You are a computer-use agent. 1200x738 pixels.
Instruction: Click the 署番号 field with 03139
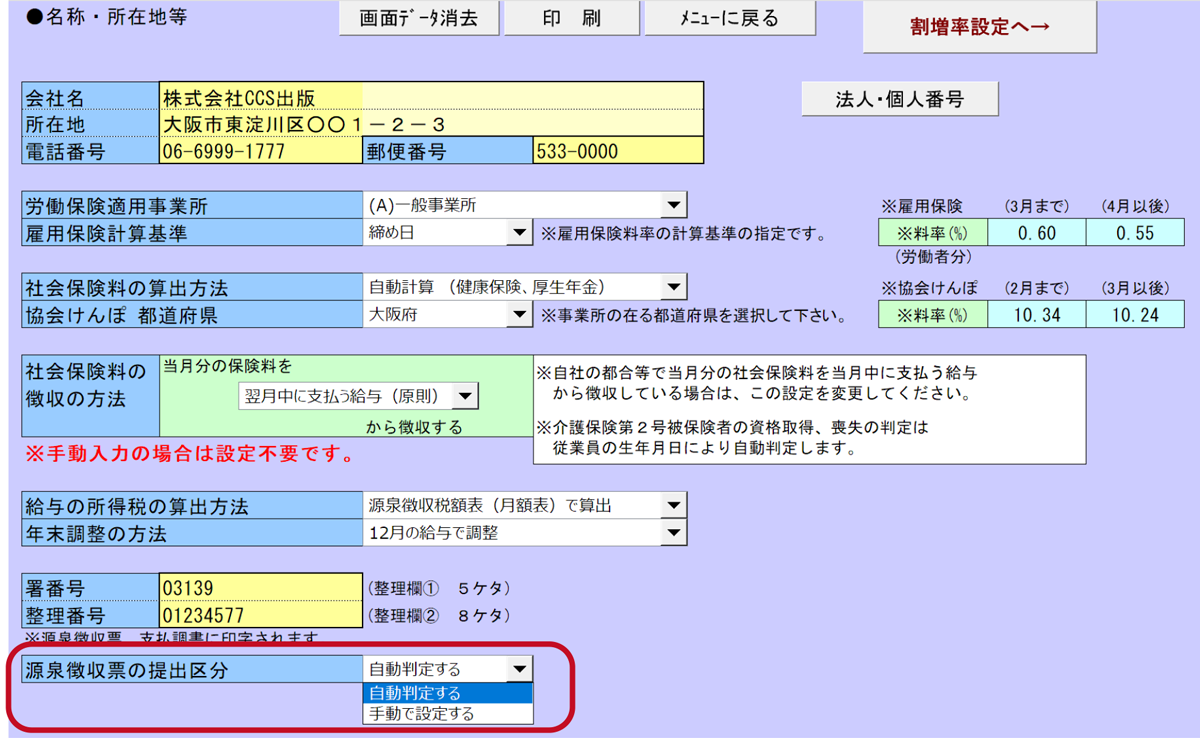(258, 587)
